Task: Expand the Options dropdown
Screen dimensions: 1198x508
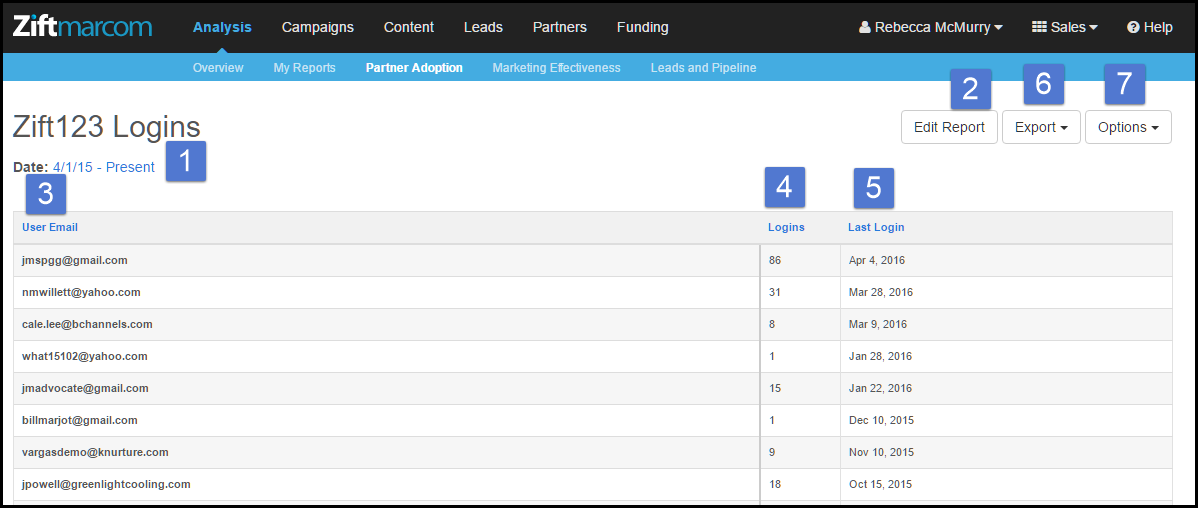Action: coord(1128,128)
